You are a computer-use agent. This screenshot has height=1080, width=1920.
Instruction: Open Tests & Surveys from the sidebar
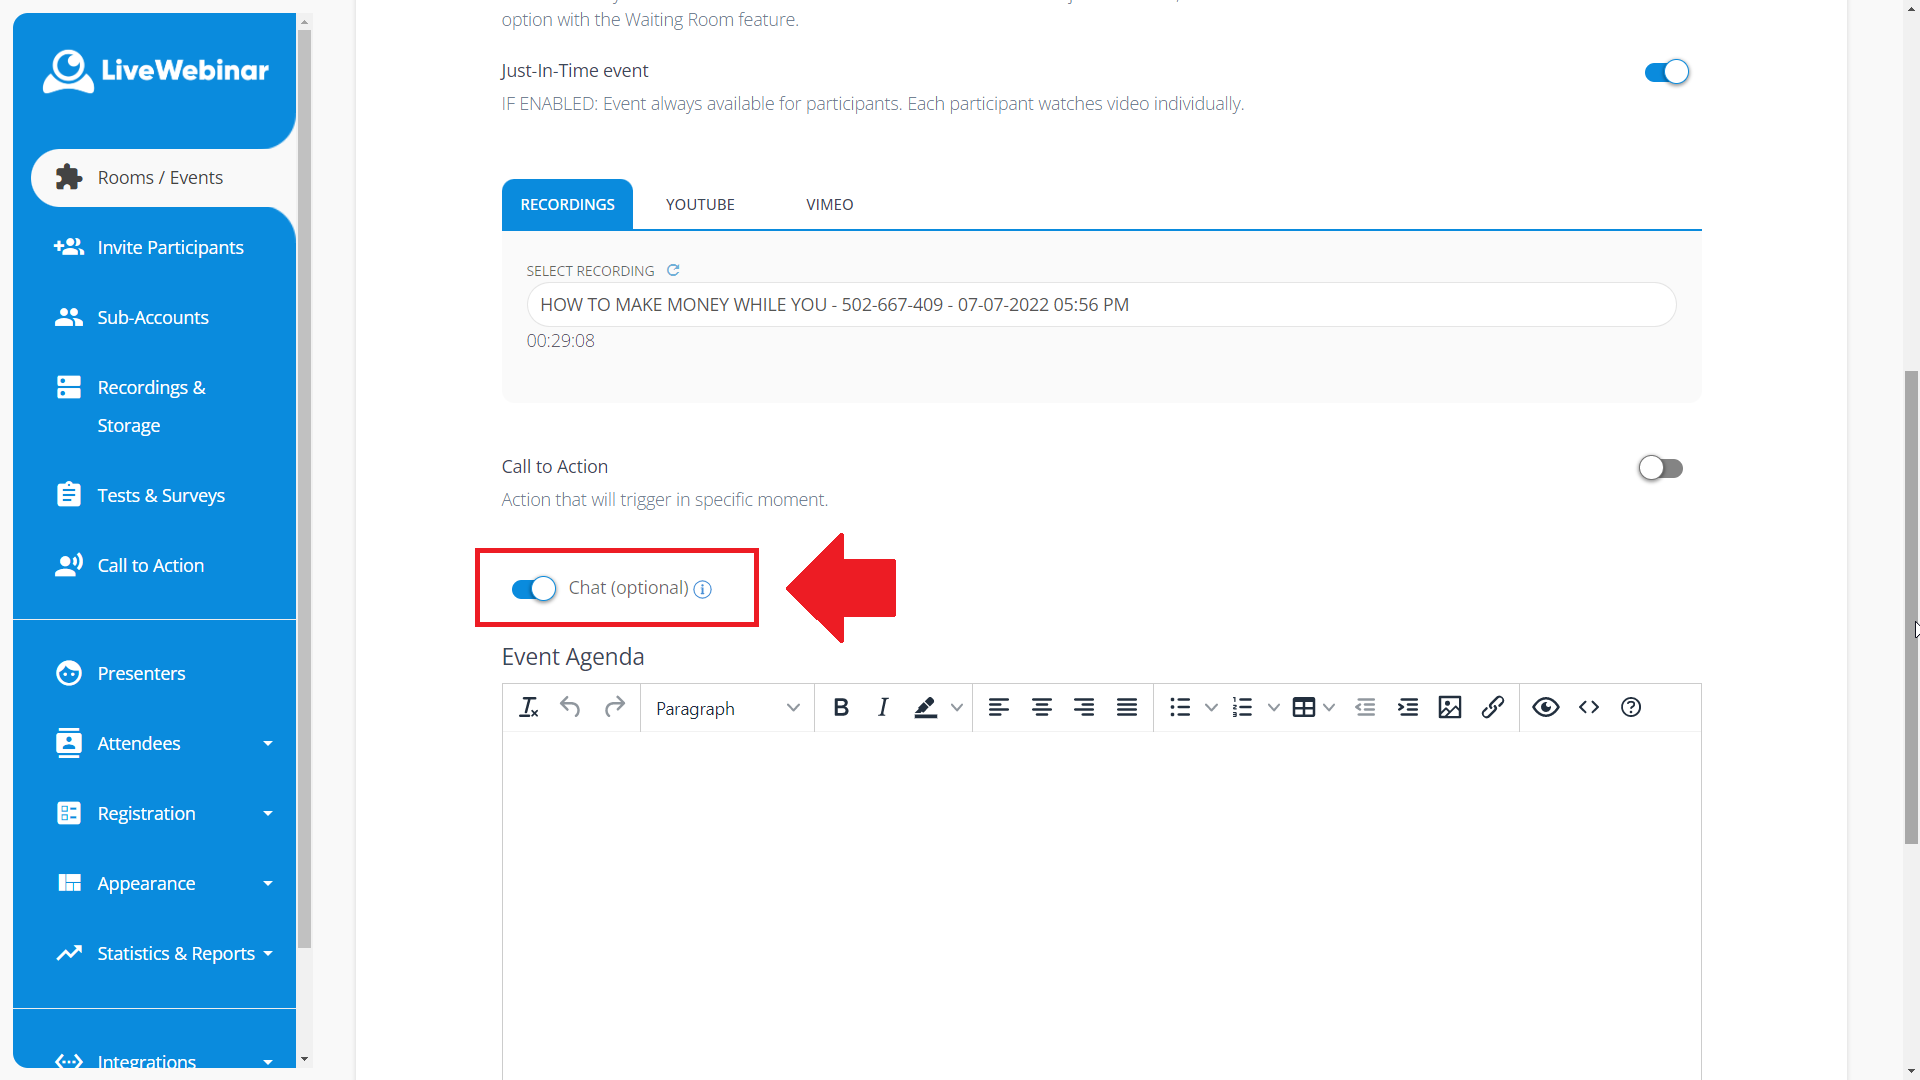(161, 494)
